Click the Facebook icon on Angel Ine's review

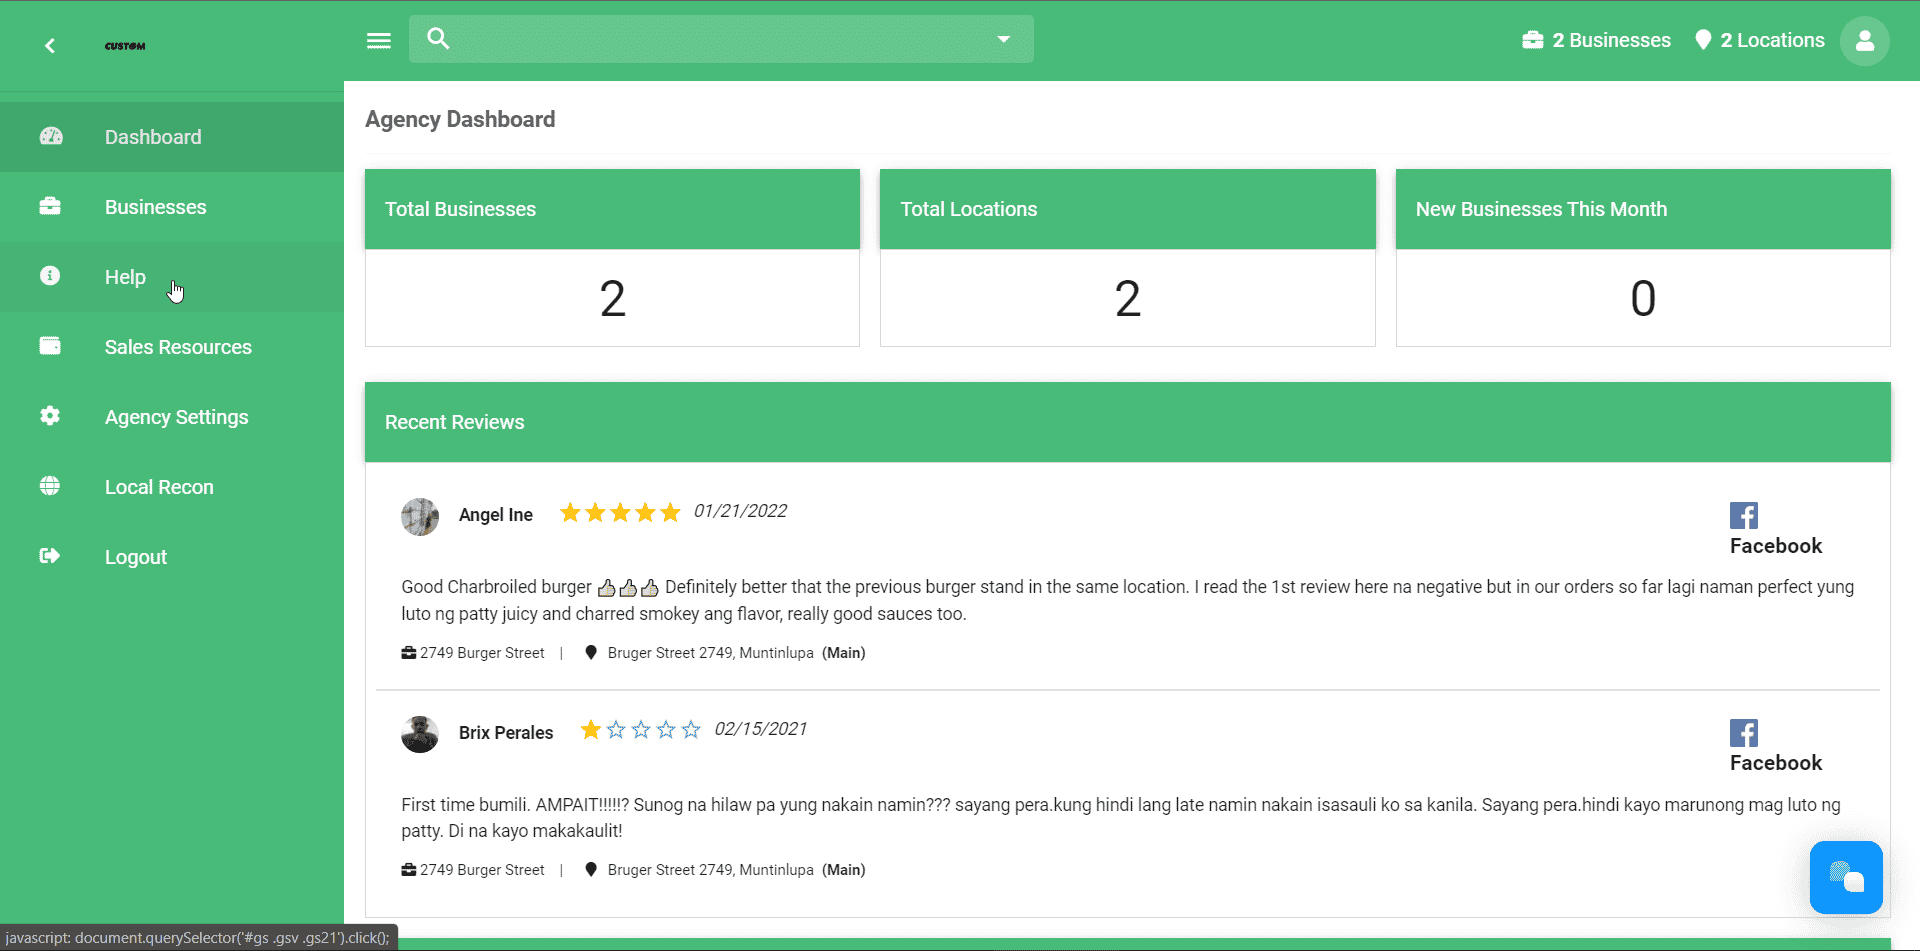point(1743,514)
